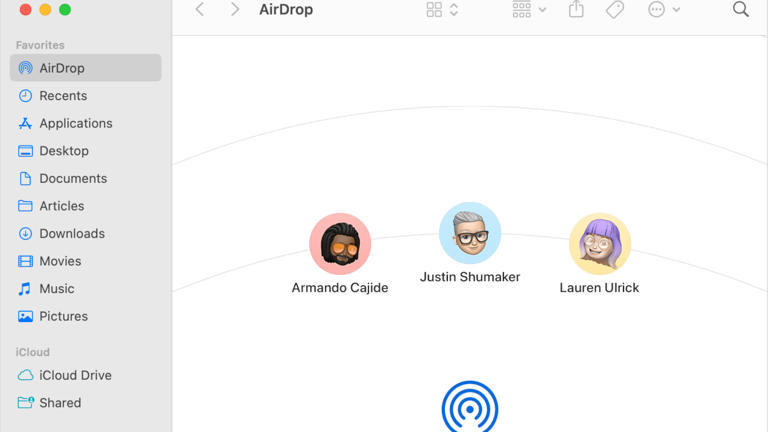The image size is (768, 432).
Task: Open Pictures in the sidebar
Action: click(85, 316)
